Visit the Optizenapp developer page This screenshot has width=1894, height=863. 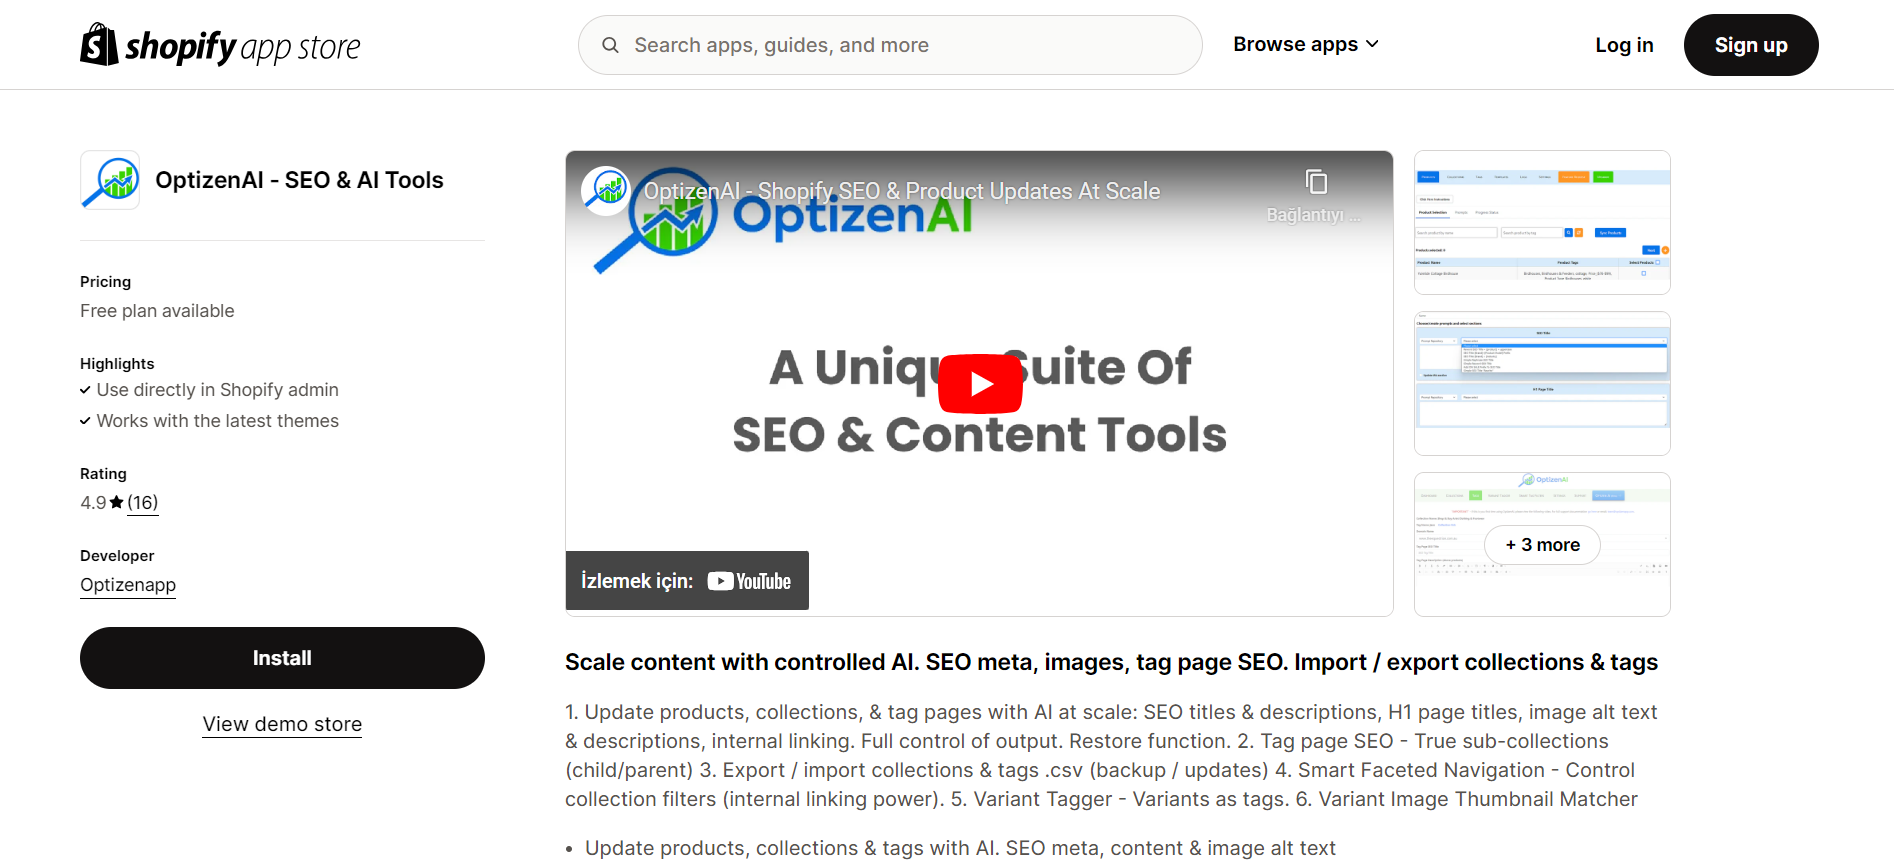(128, 585)
